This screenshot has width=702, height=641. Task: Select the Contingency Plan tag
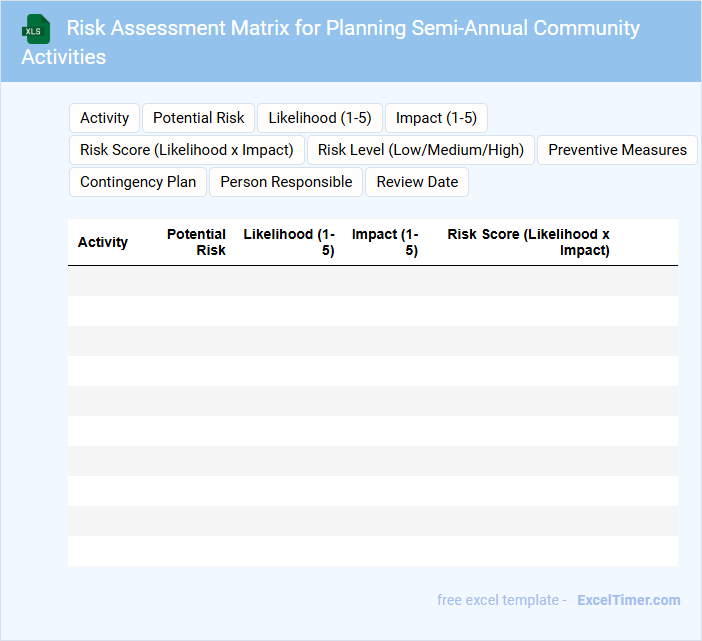tap(136, 182)
